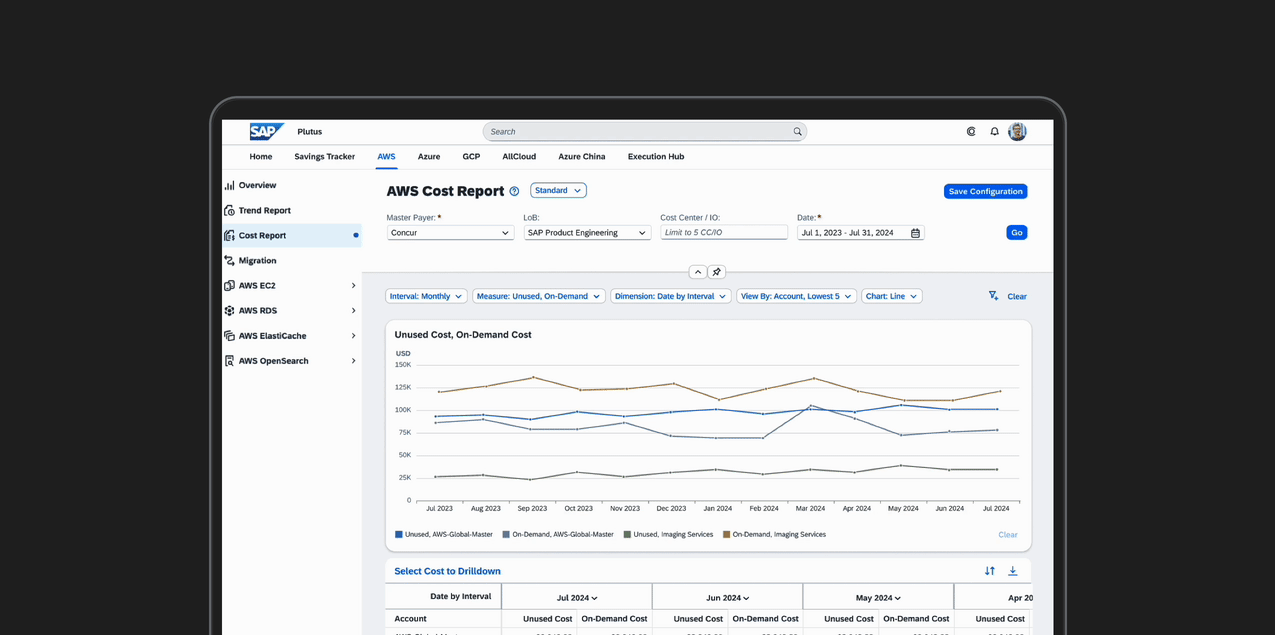The width and height of the screenshot is (1275, 635).
Task: Click the On-Demand, AWS-Global-Master legend swatch
Action: pyautogui.click(x=506, y=535)
